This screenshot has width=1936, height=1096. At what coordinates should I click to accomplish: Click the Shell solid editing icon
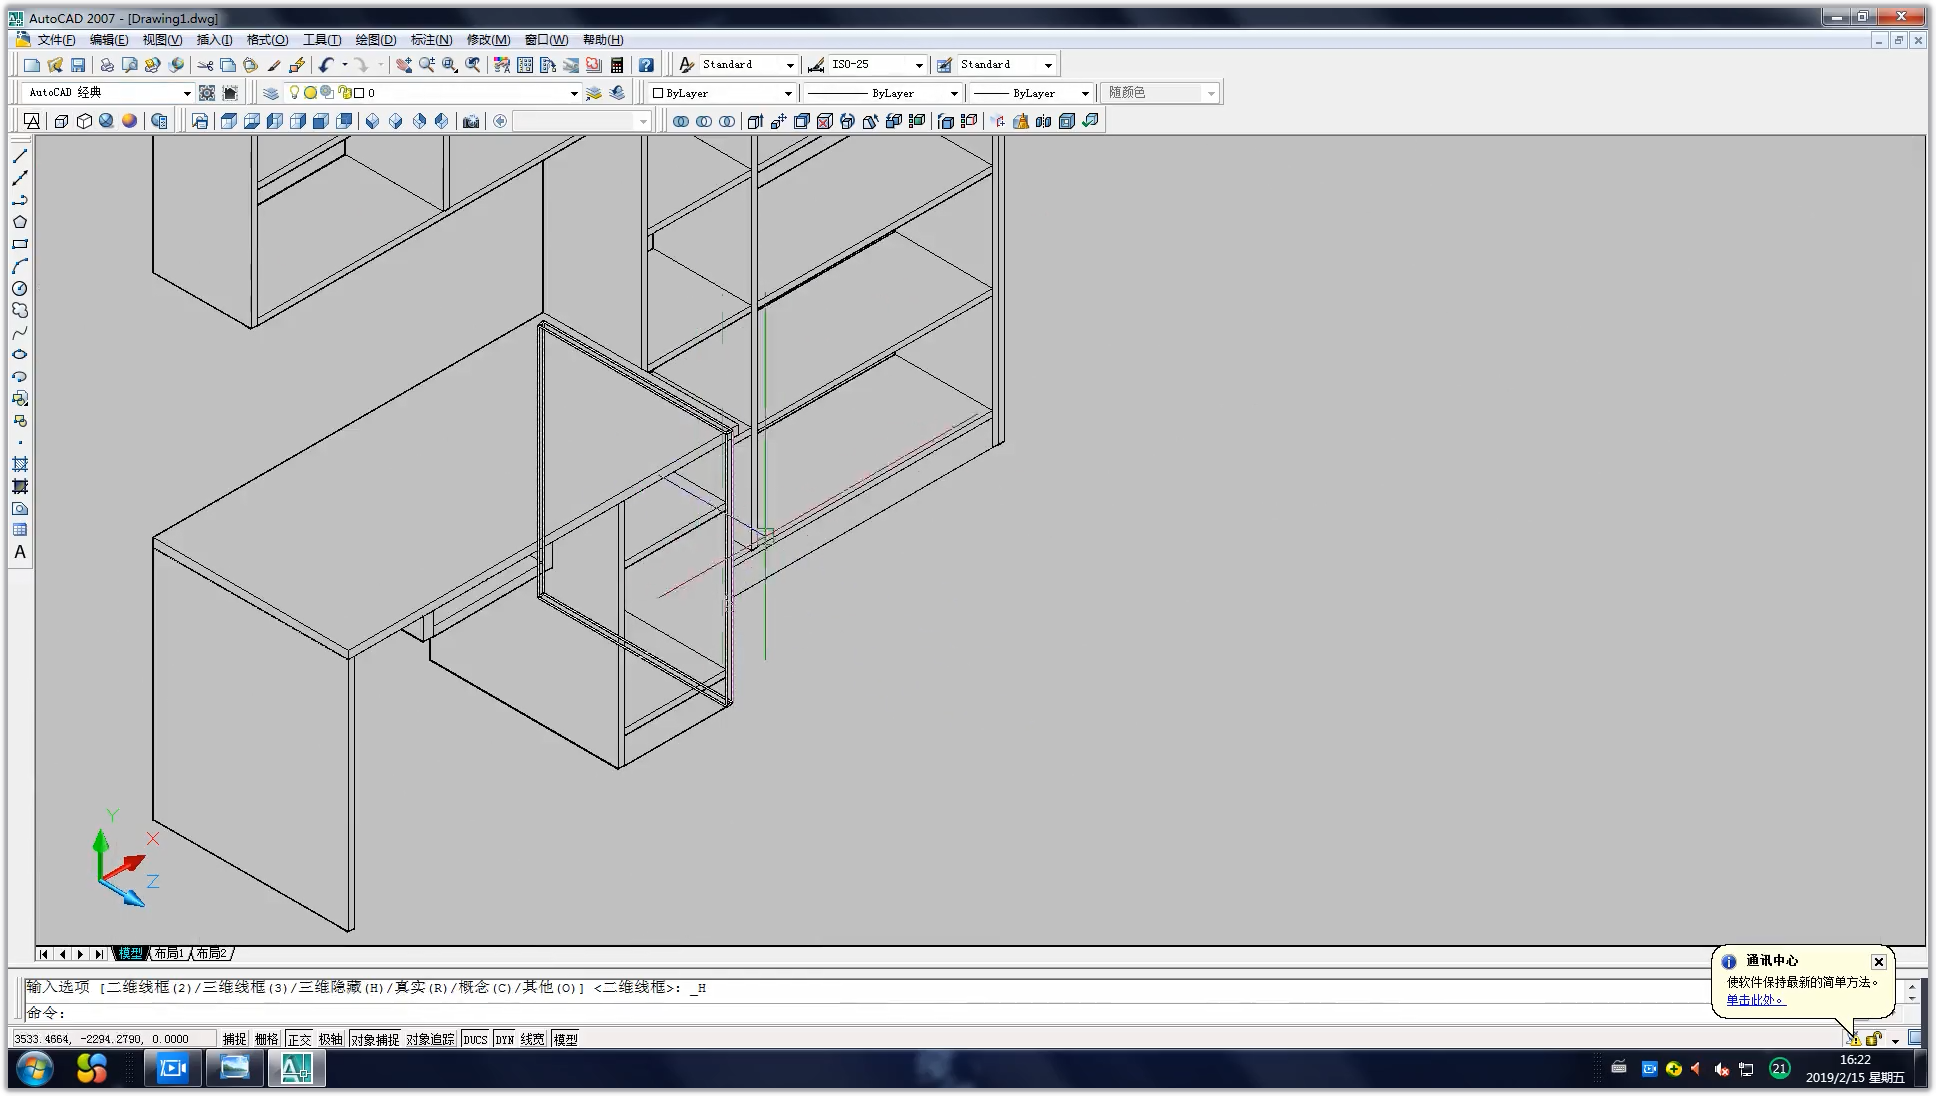1066,121
